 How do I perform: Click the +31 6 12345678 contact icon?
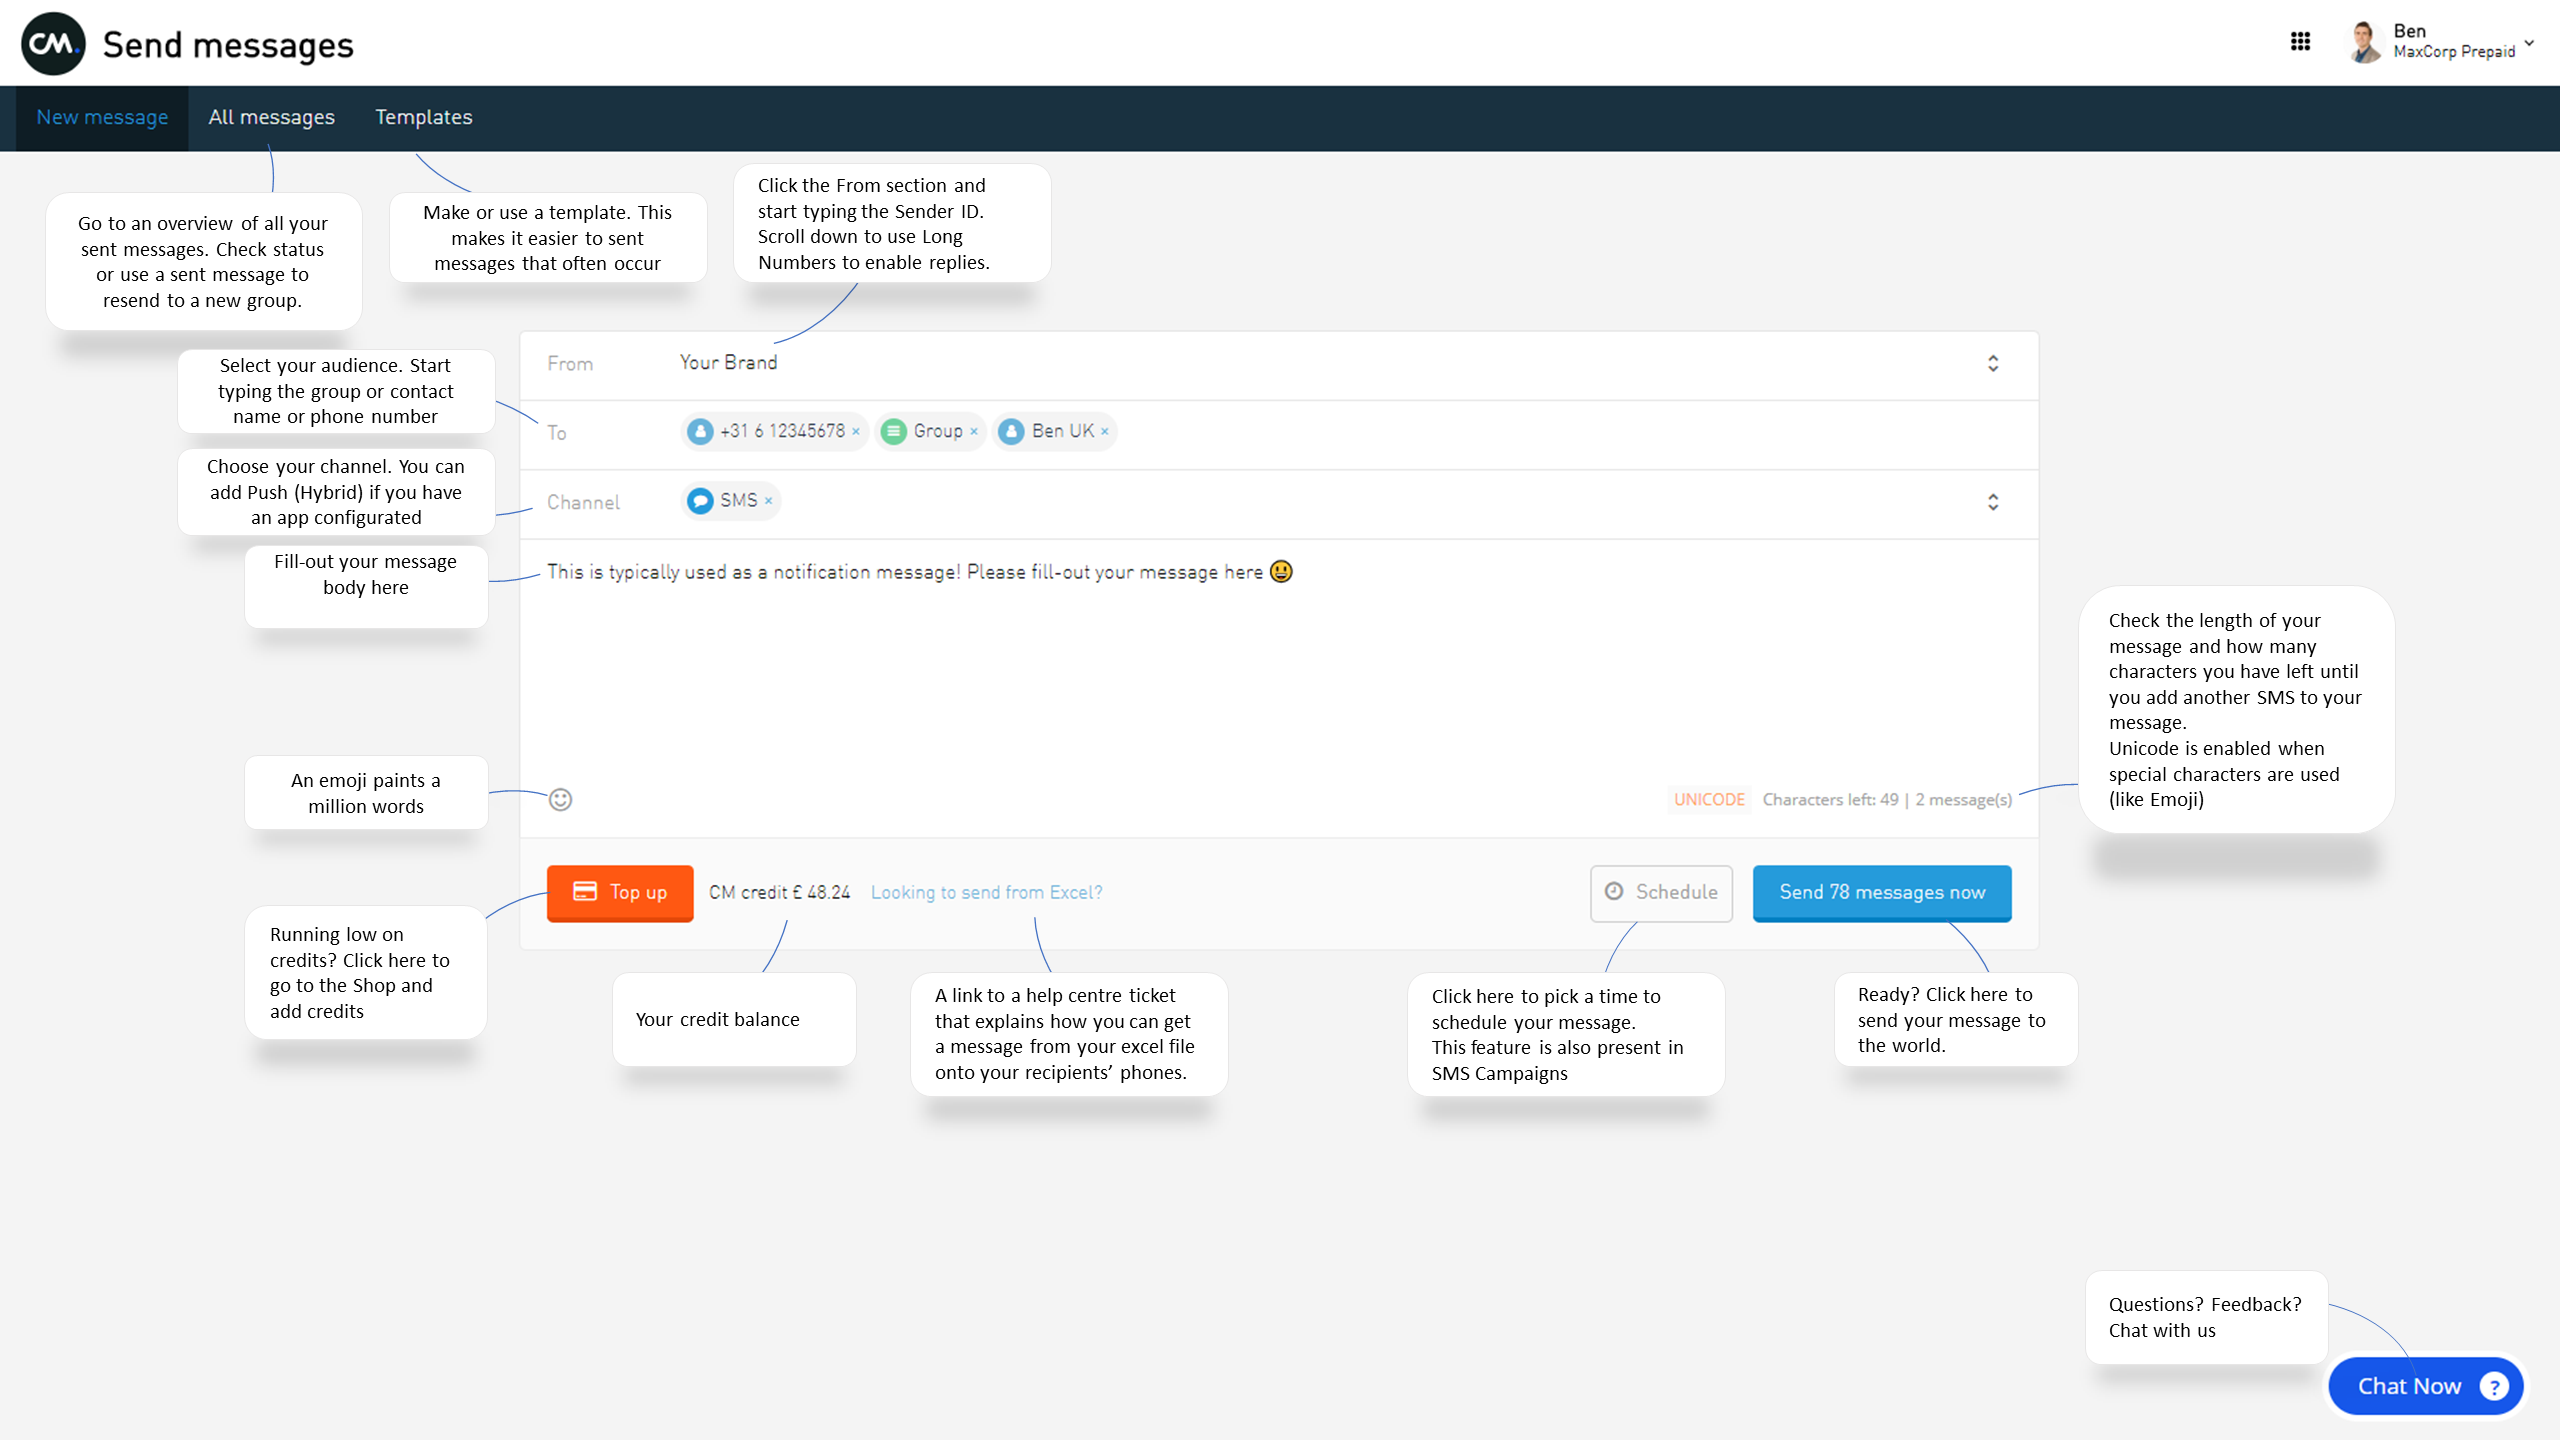click(700, 431)
